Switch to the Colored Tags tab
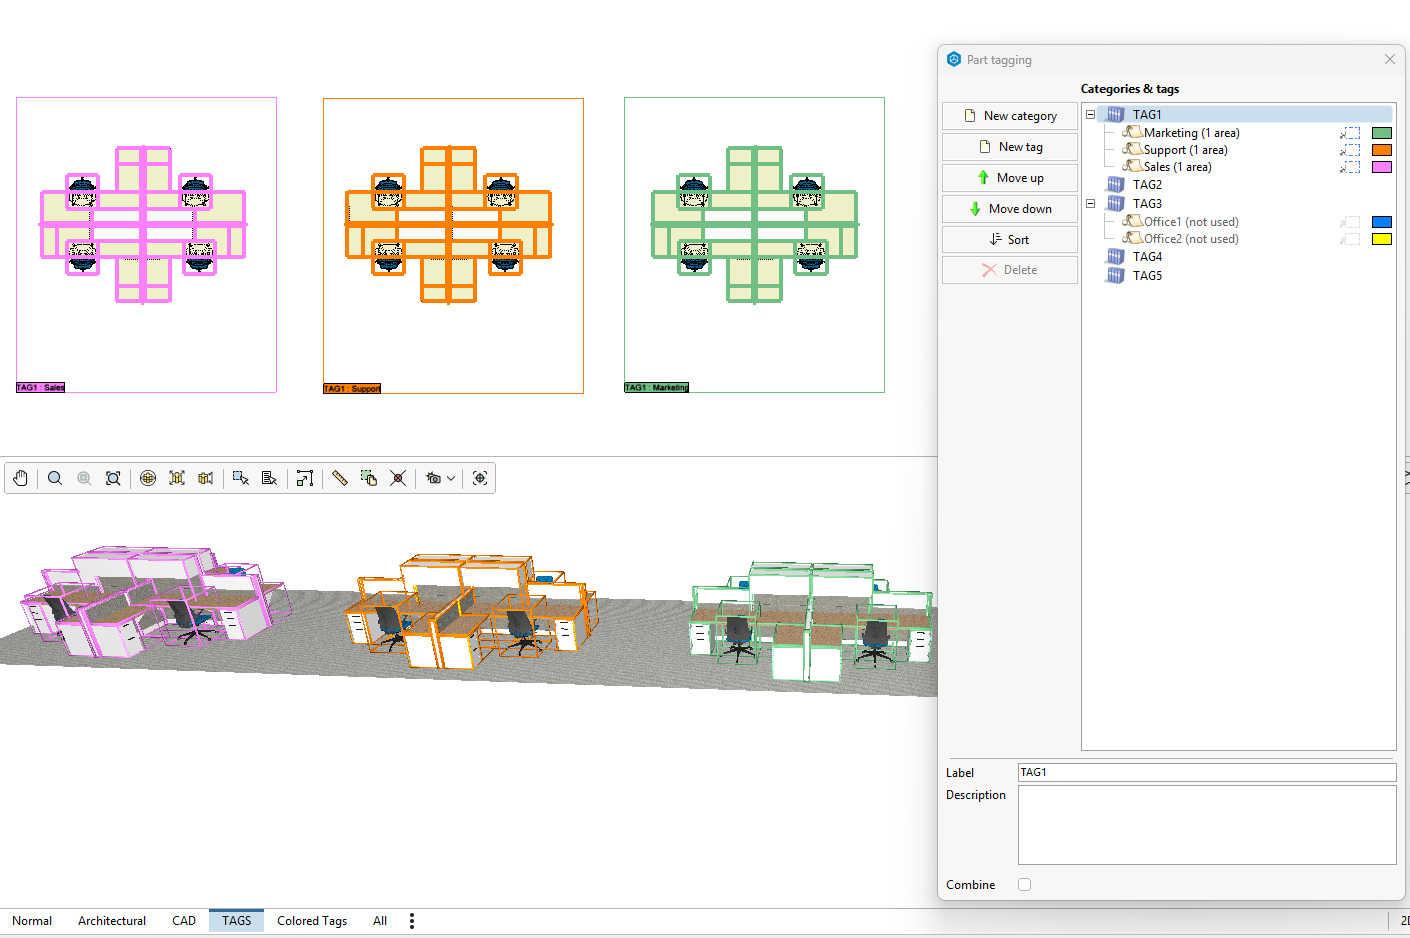The height and width of the screenshot is (938, 1410). click(312, 920)
